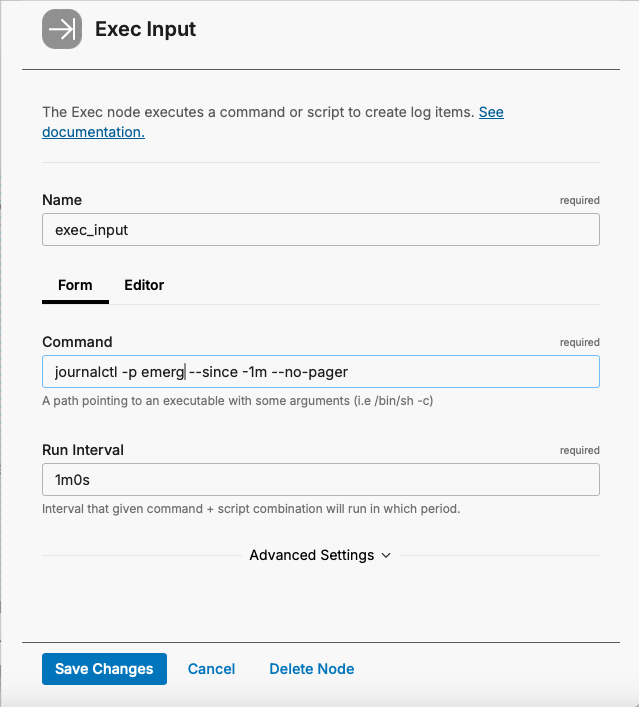Click the Command helper text about executable path
Screen dimensions: 639x707
pos(237,401)
